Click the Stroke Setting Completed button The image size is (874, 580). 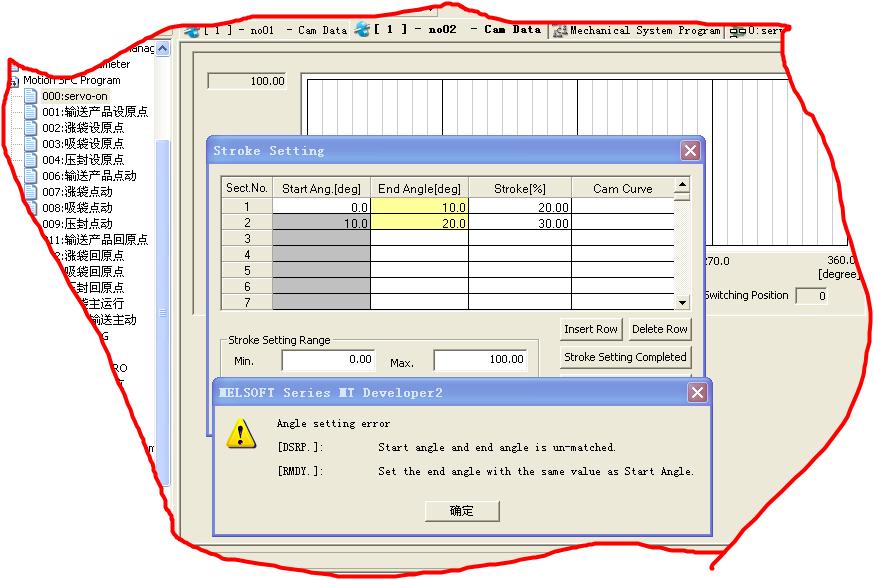pos(625,357)
